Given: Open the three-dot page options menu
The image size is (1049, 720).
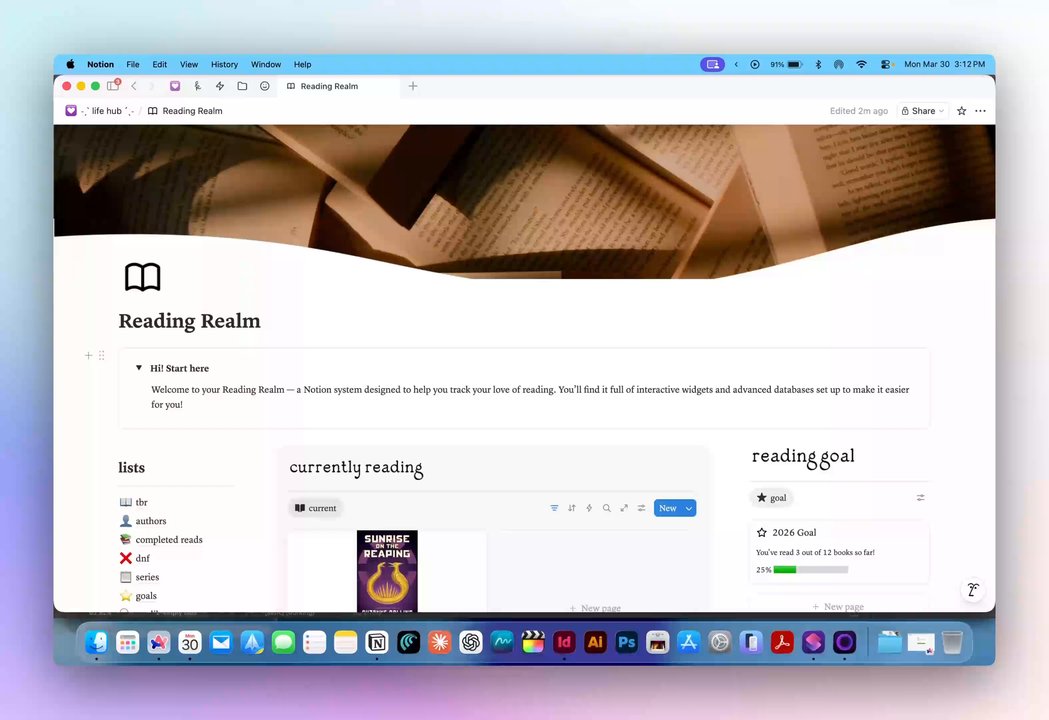Looking at the screenshot, I should (x=980, y=111).
